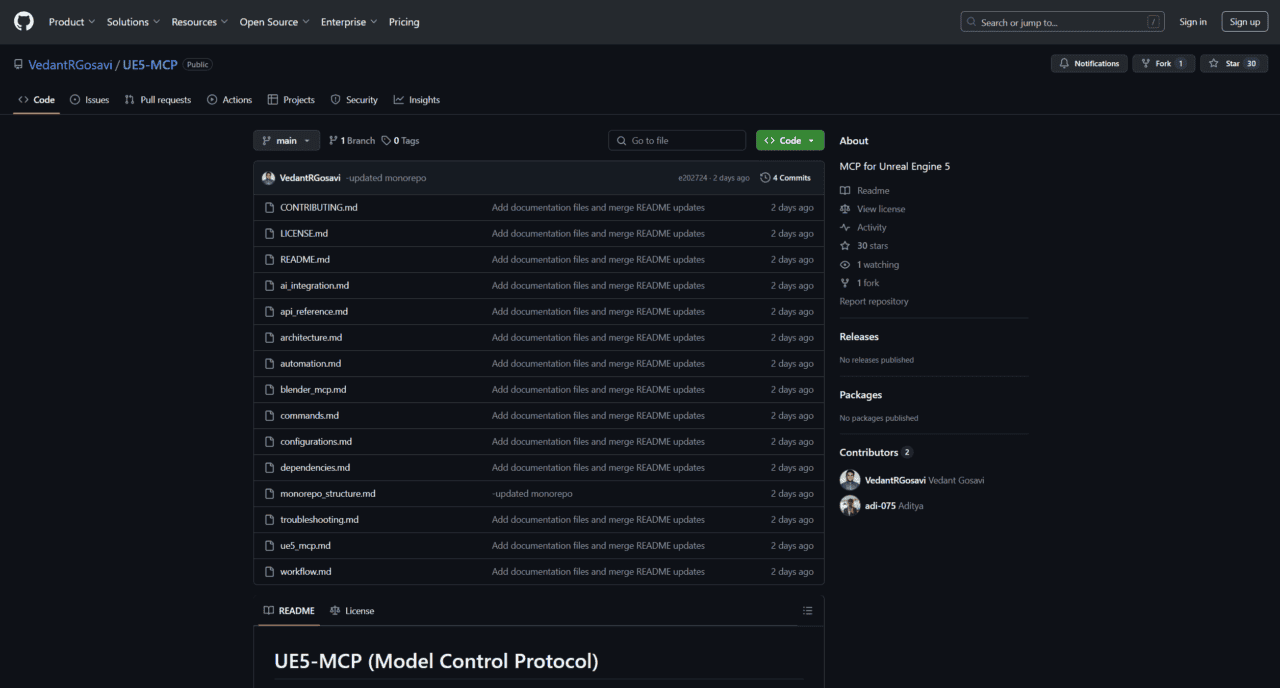The image size is (1280, 688).
Task: Click the Sign in link
Action: (x=1193, y=22)
